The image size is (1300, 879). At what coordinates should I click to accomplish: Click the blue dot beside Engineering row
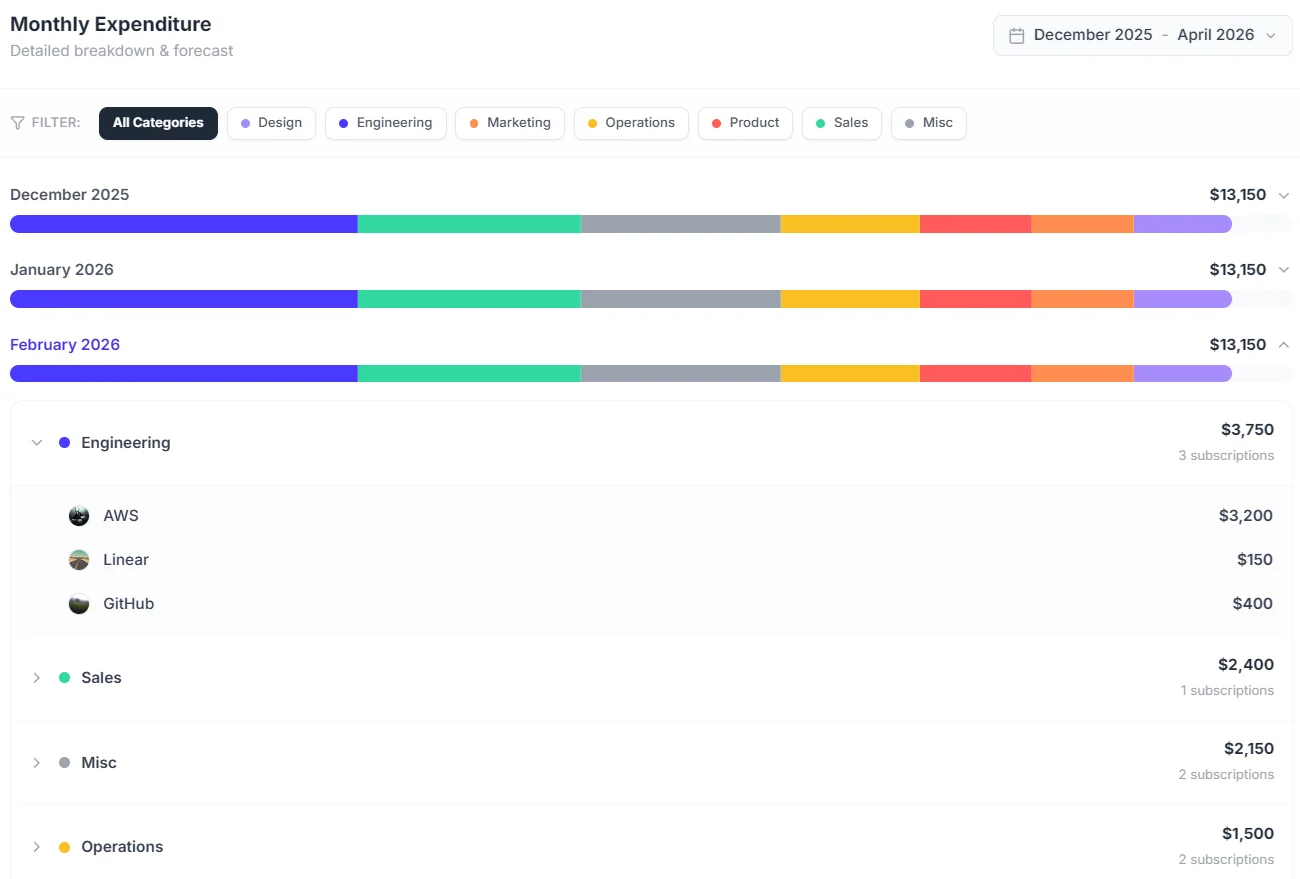[65, 443]
